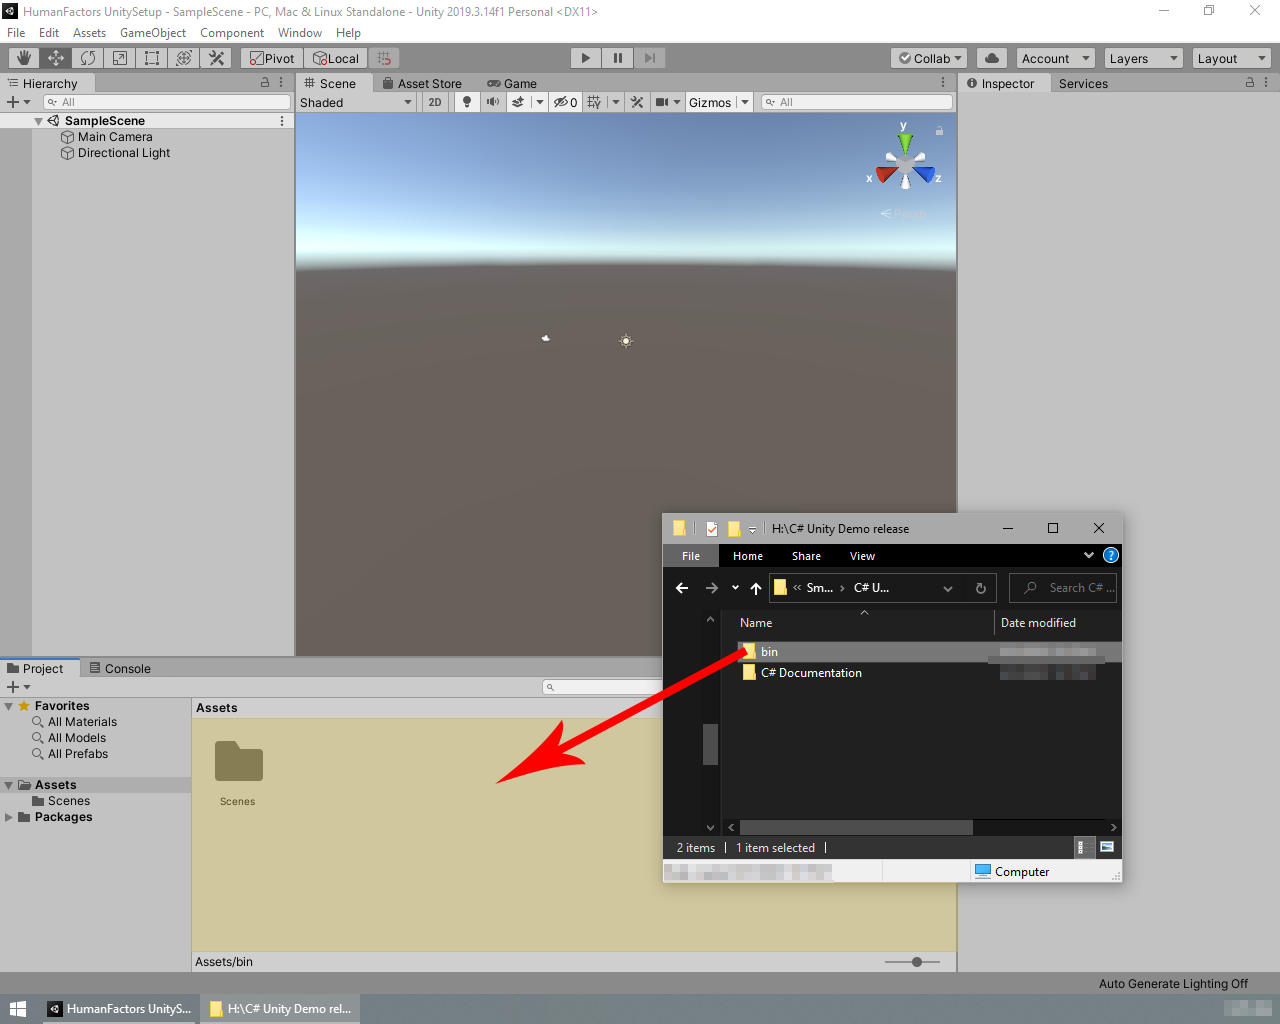Select the Scale tool
This screenshot has width=1280, height=1024.
click(x=120, y=58)
